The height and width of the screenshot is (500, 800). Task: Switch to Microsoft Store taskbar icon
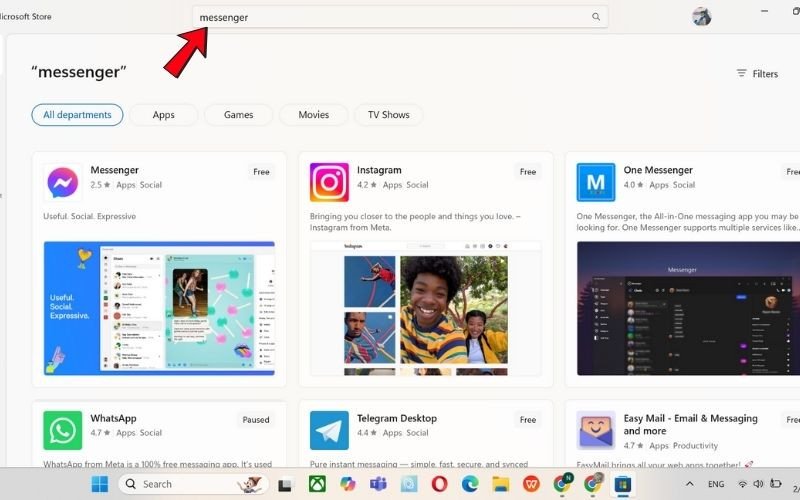coord(622,484)
